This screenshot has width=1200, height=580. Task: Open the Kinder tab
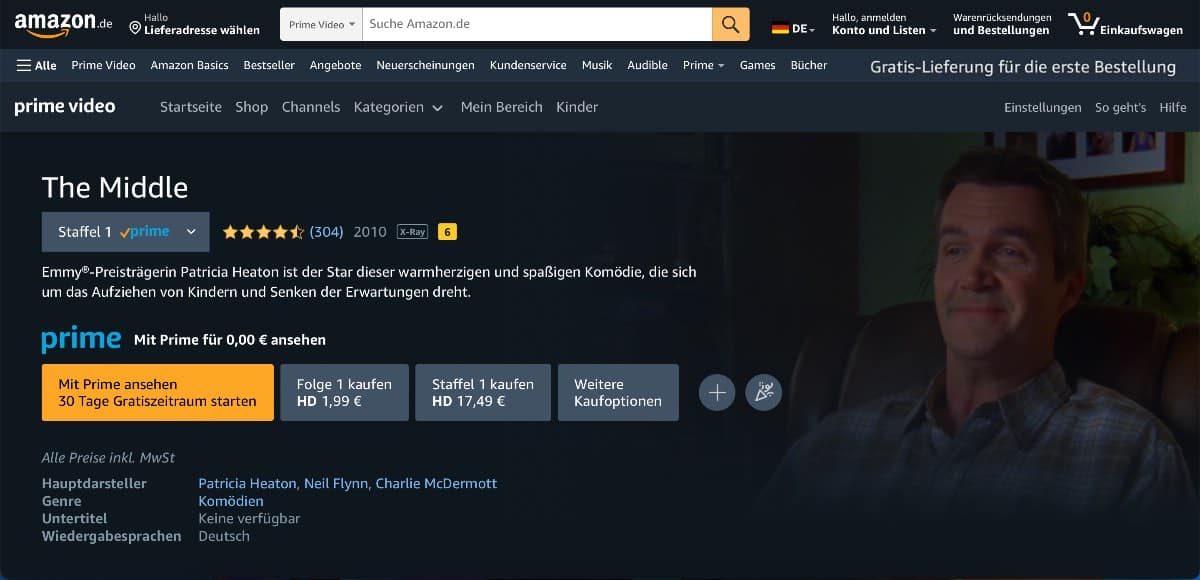coord(577,107)
